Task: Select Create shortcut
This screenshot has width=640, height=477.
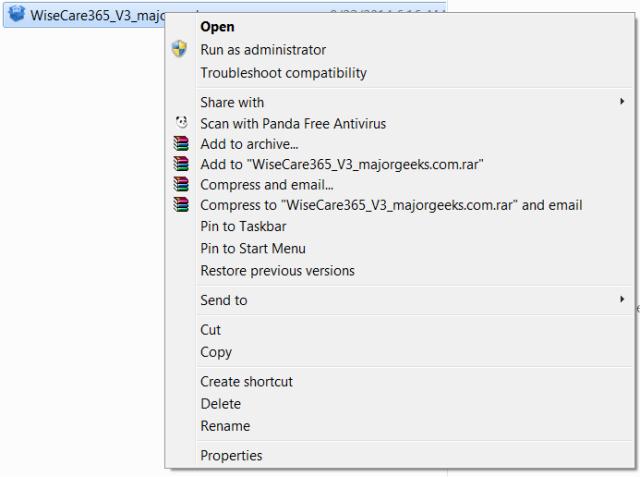Action: click(246, 382)
